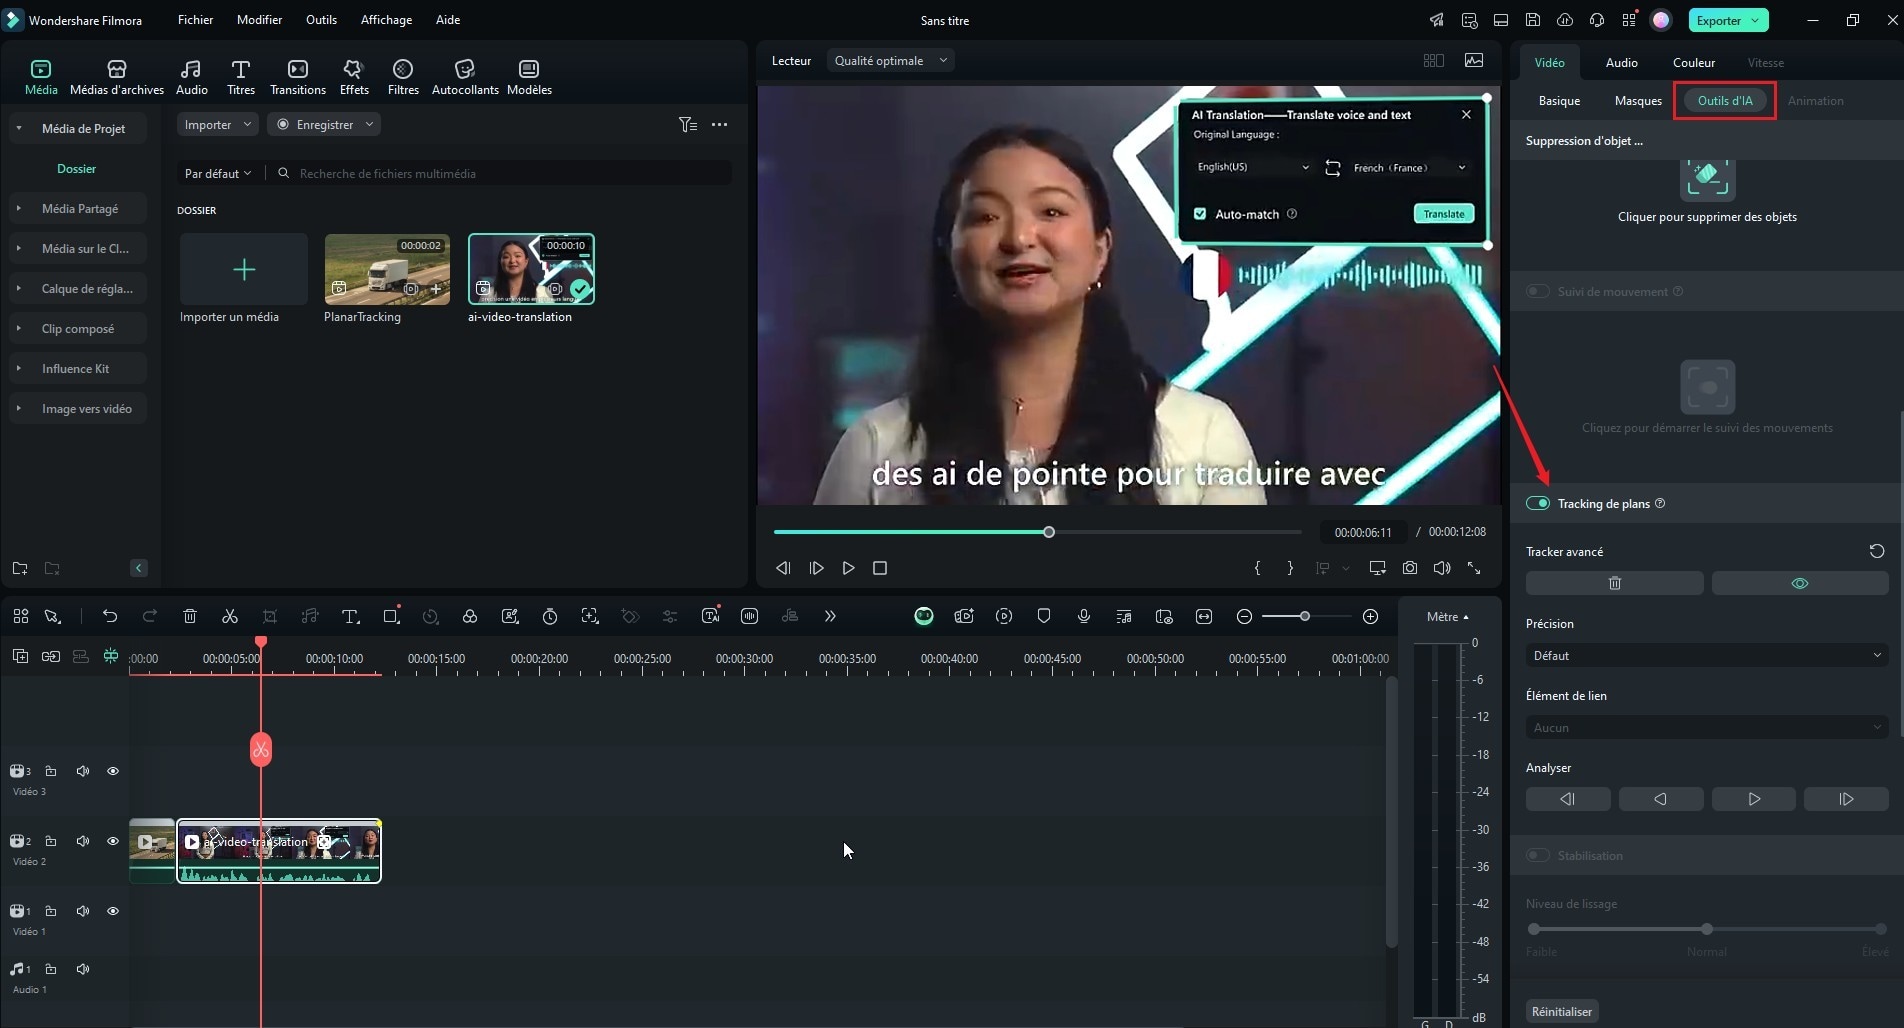Take a snapshot with the camera icon

[x=1410, y=568]
